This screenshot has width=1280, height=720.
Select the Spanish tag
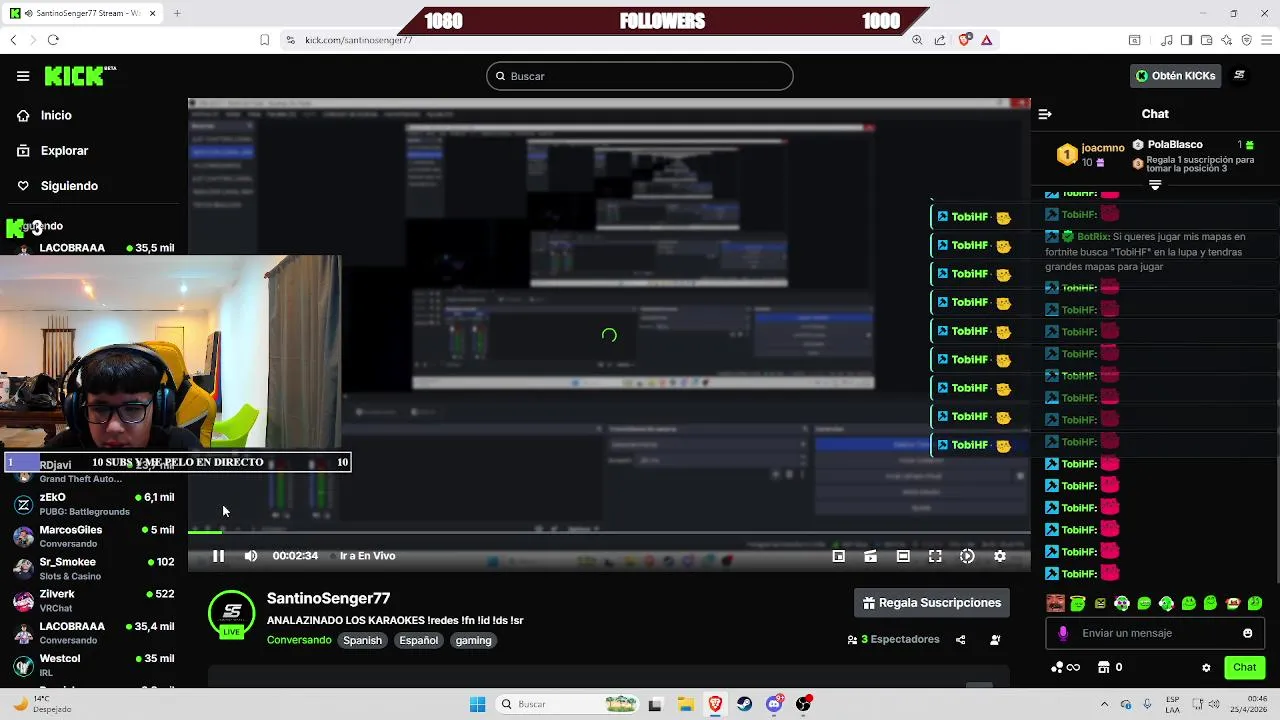tap(363, 640)
